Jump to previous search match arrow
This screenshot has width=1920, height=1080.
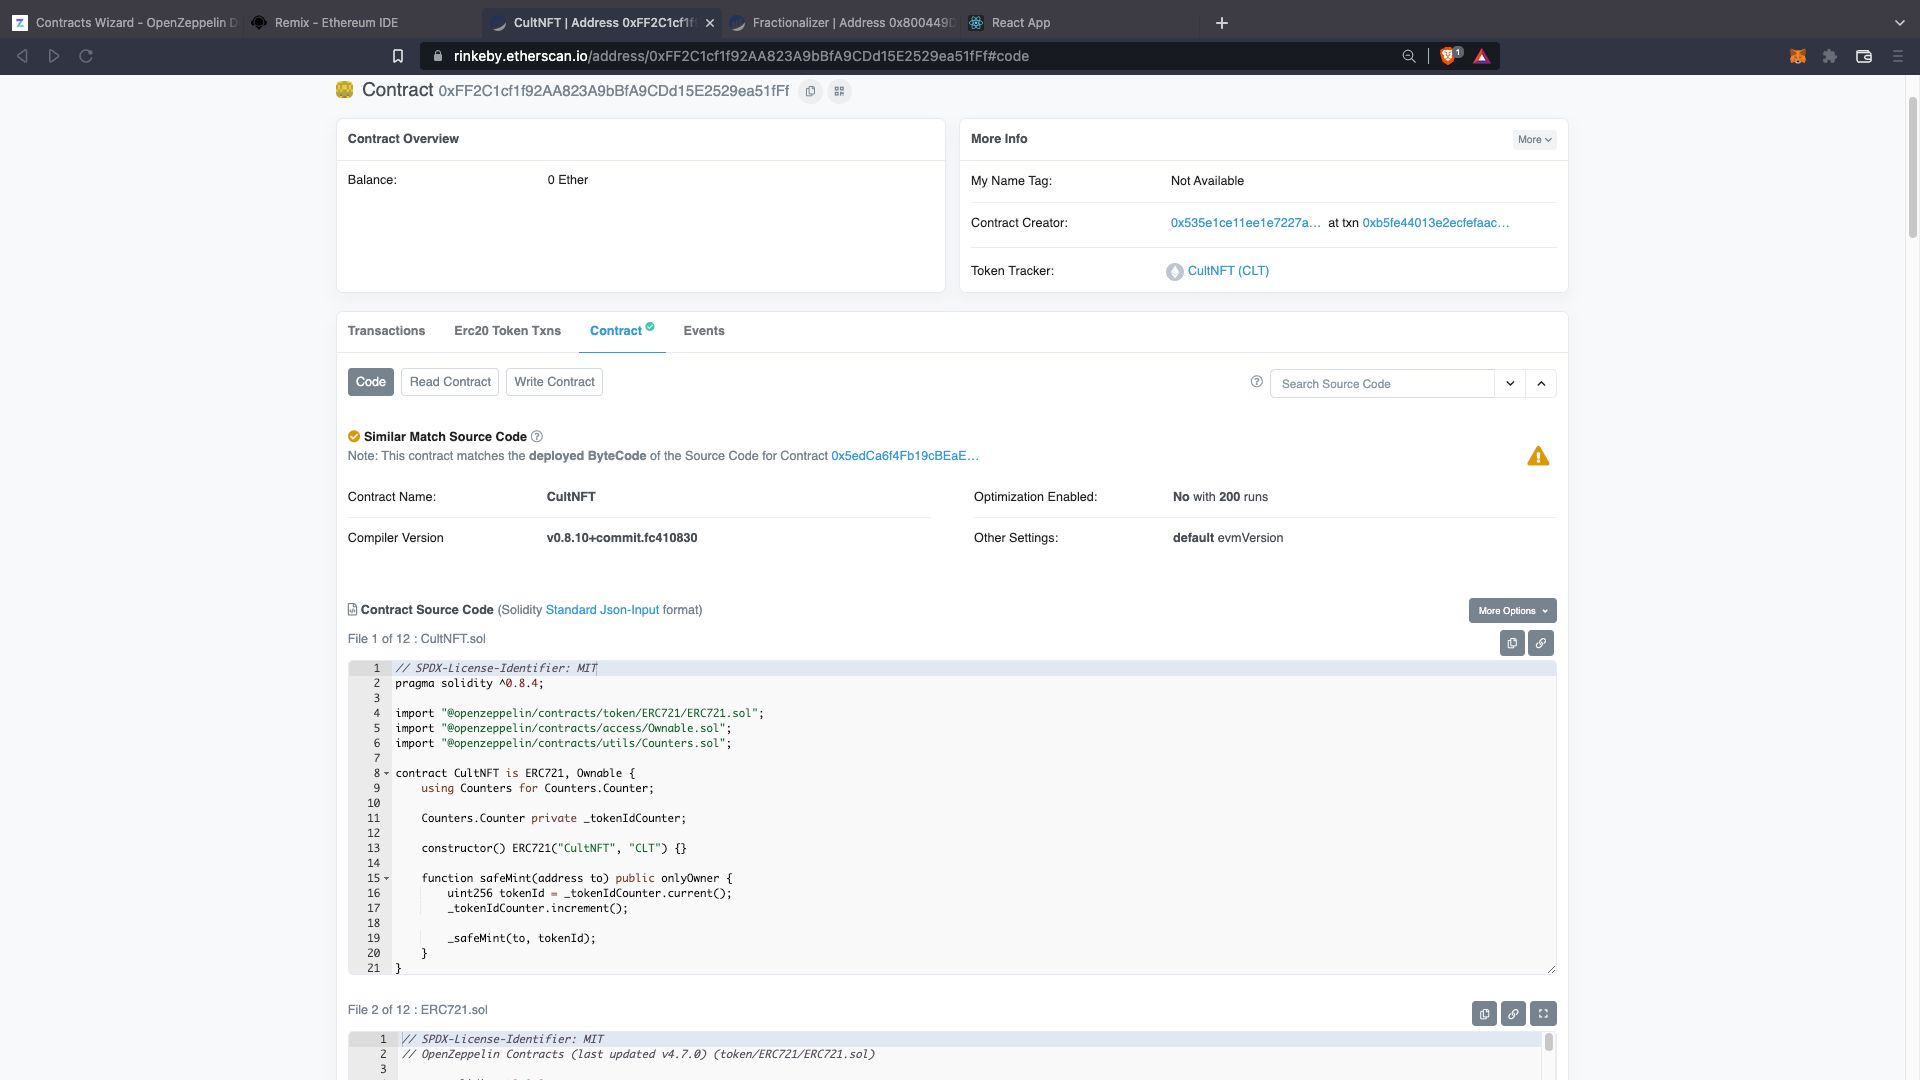point(1541,383)
